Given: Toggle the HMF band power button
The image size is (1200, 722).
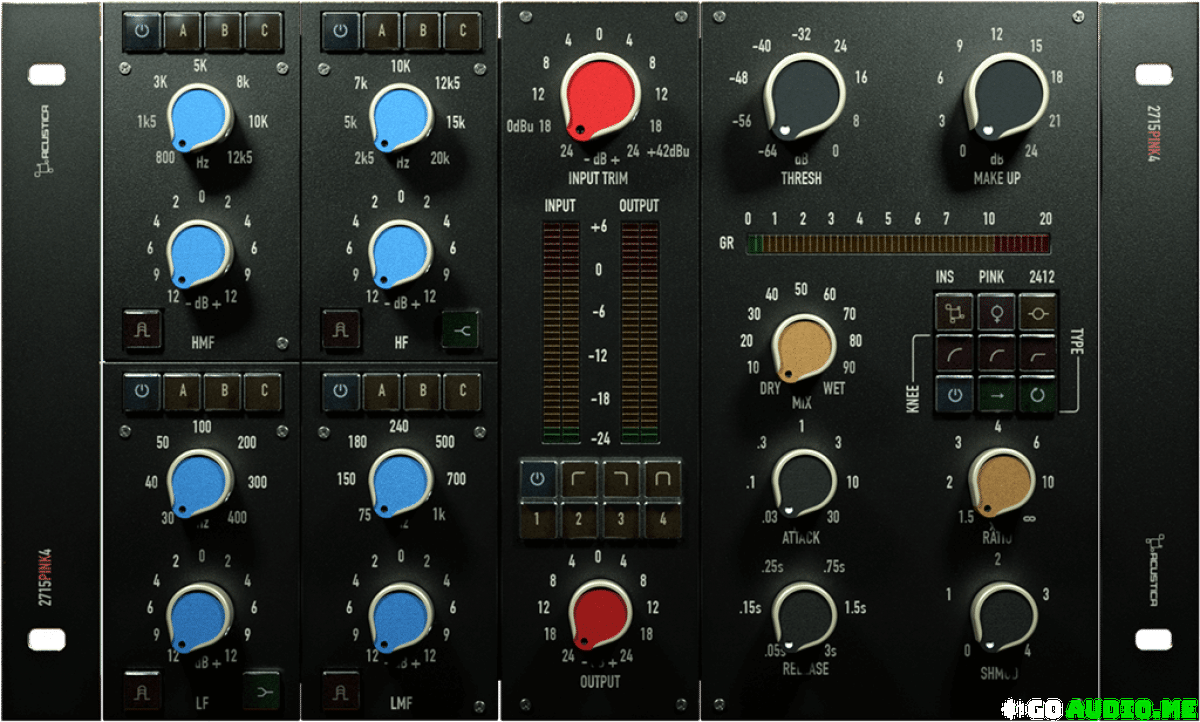Looking at the screenshot, I should (142, 31).
